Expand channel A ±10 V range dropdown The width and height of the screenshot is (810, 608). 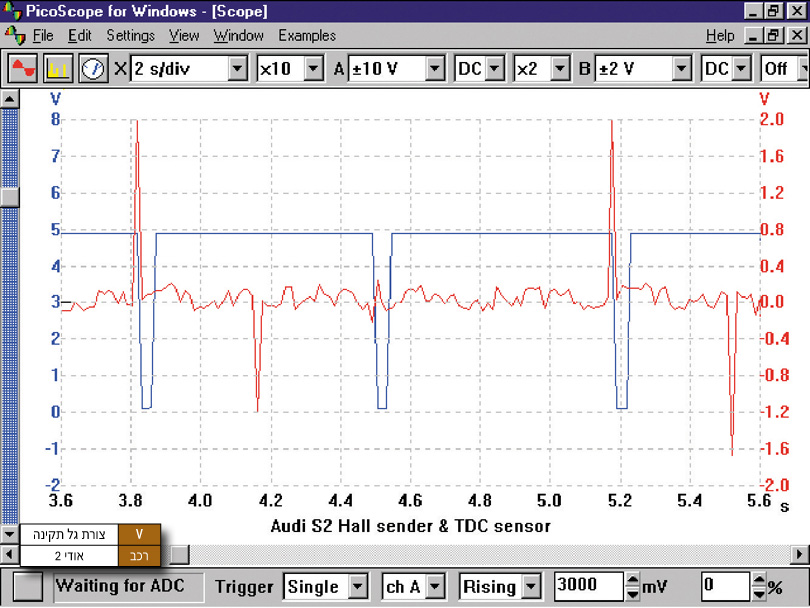point(435,69)
